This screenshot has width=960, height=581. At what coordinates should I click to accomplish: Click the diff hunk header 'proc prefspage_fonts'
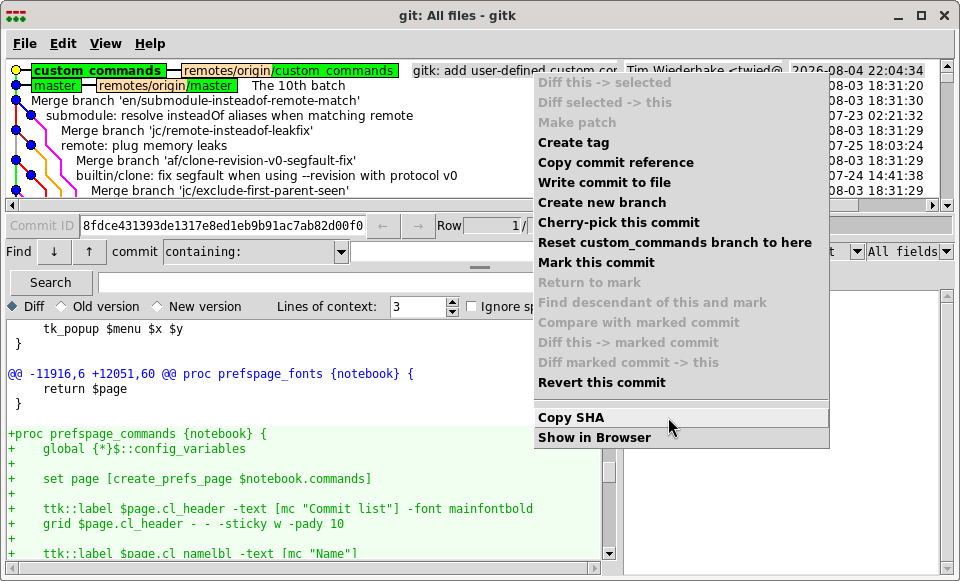[211, 373]
